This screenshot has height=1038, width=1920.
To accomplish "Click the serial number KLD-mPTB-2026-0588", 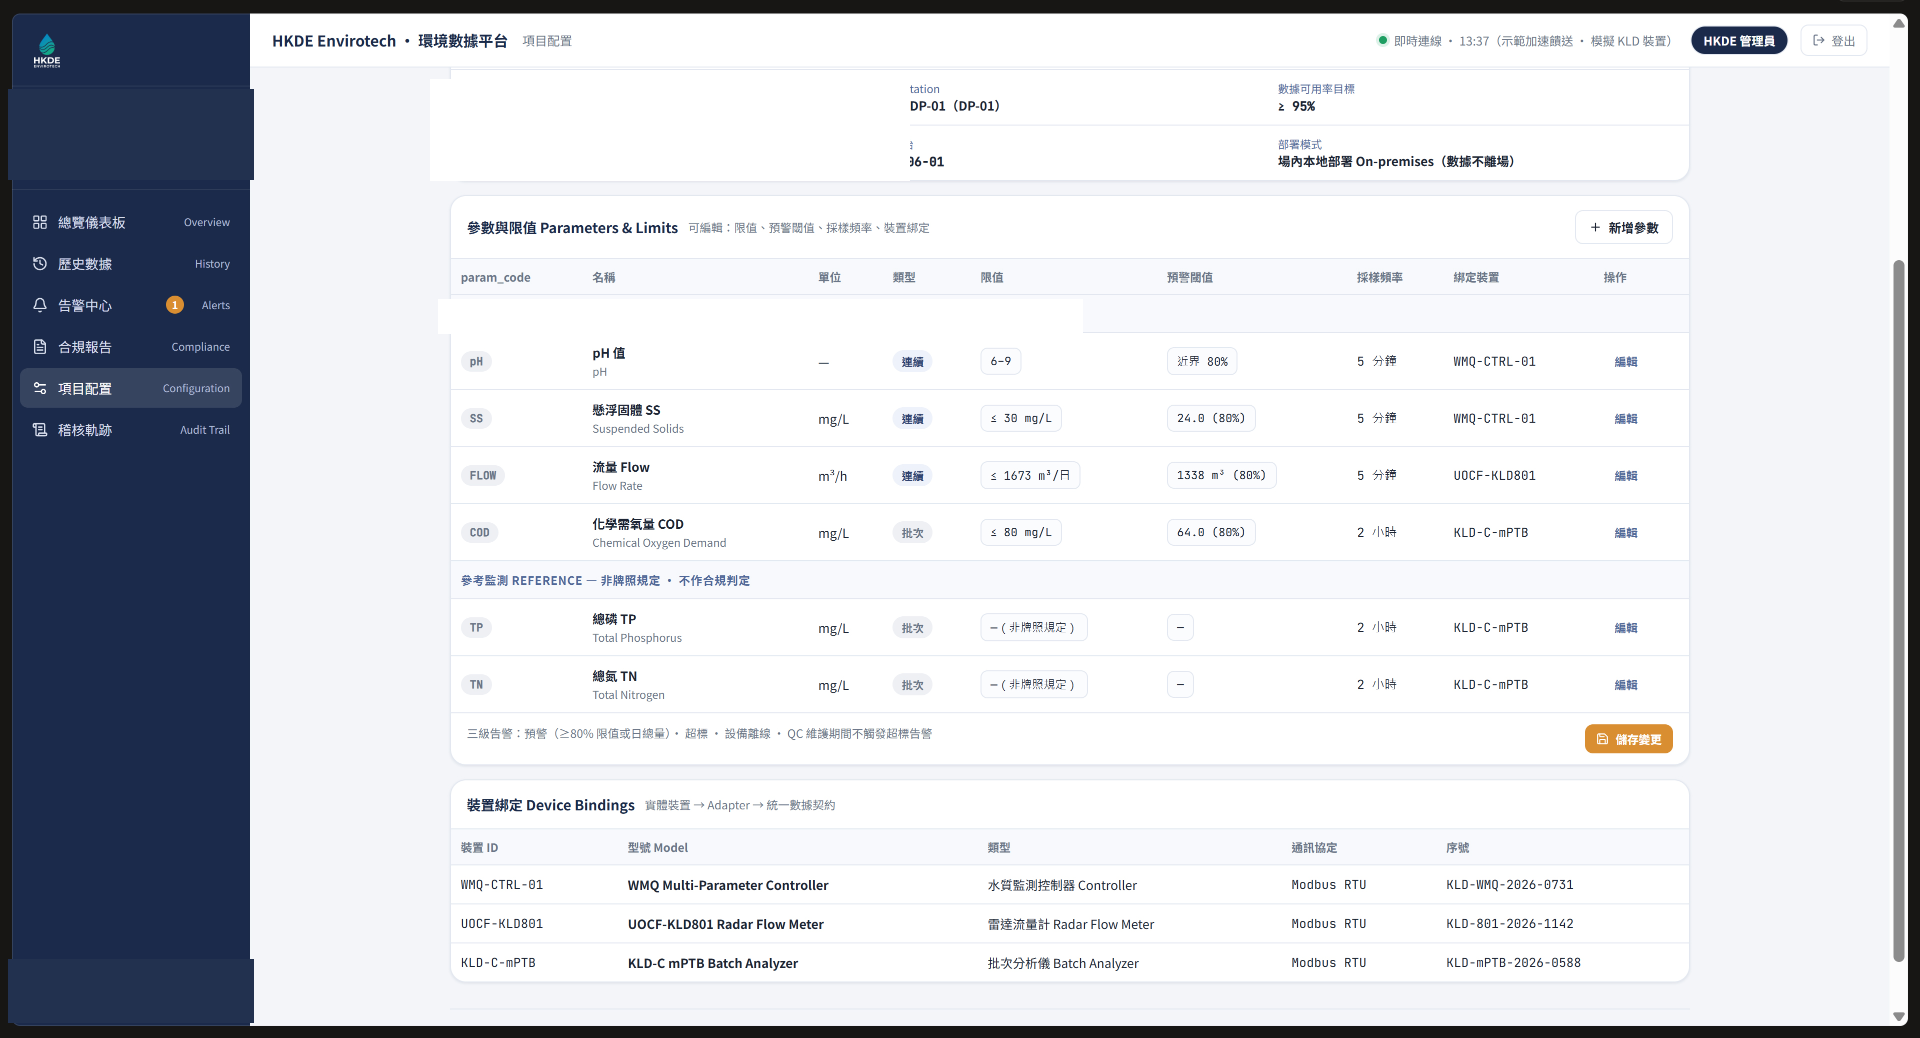I will click(x=1513, y=963).
